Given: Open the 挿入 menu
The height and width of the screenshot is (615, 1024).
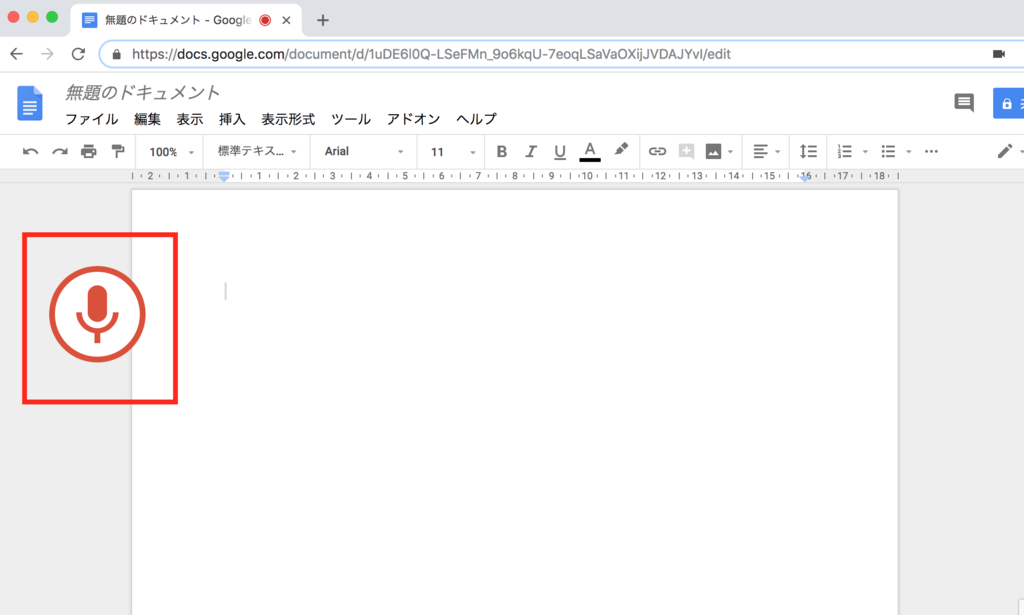Looking at the screenshot, I should (231, 118).
